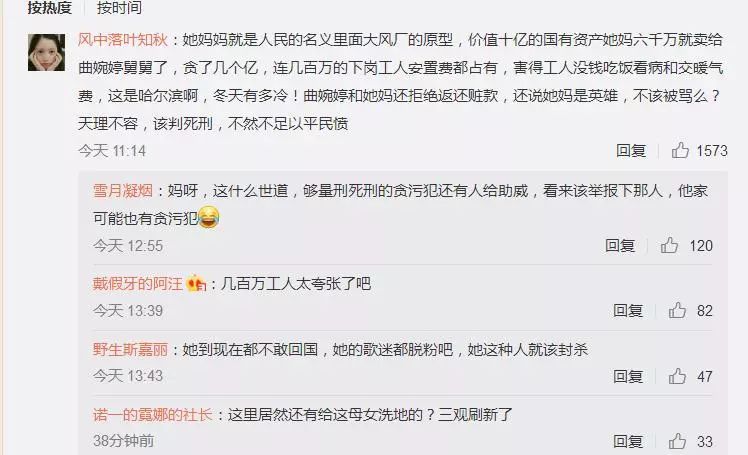The image size is (748, 455).
Task: Open profile of user 雪月凝烟
Action: click(x=123, y=191)
